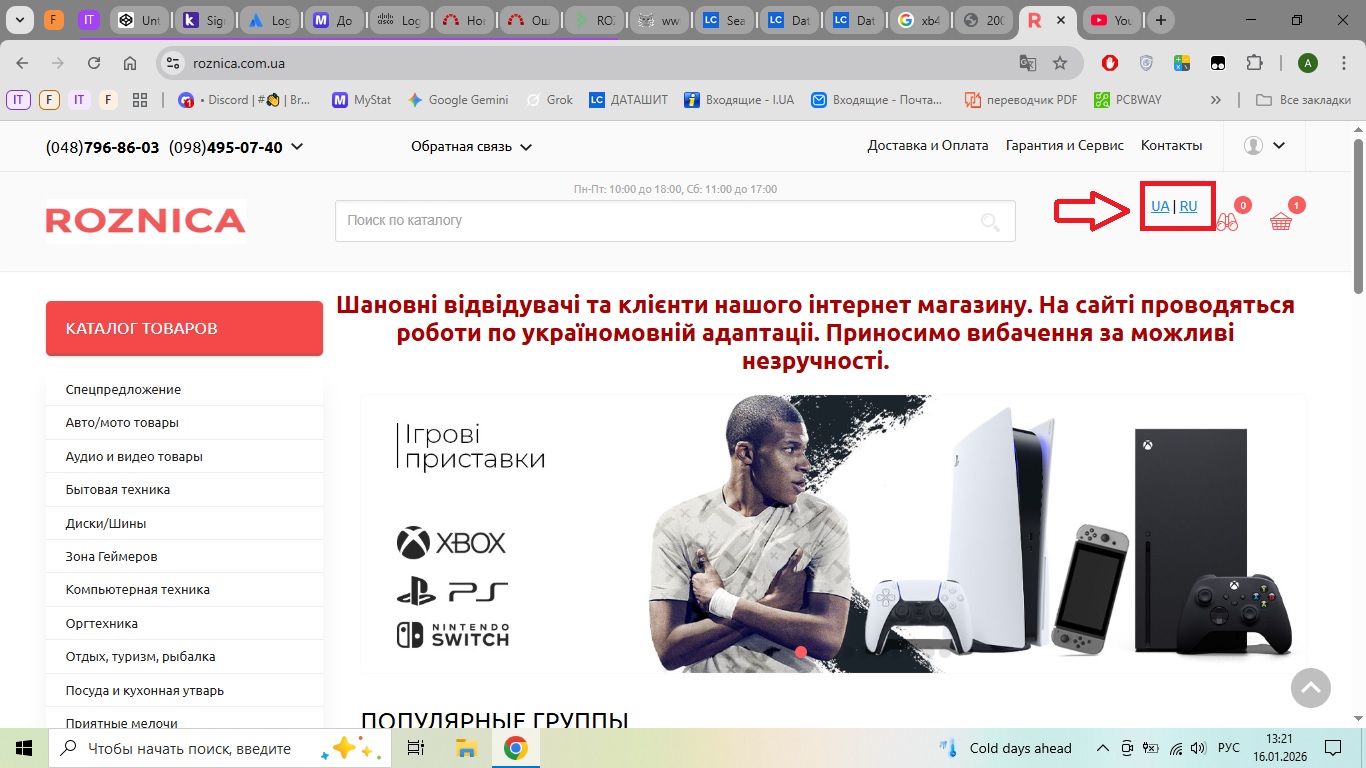Reload the page

pos(94,63)
